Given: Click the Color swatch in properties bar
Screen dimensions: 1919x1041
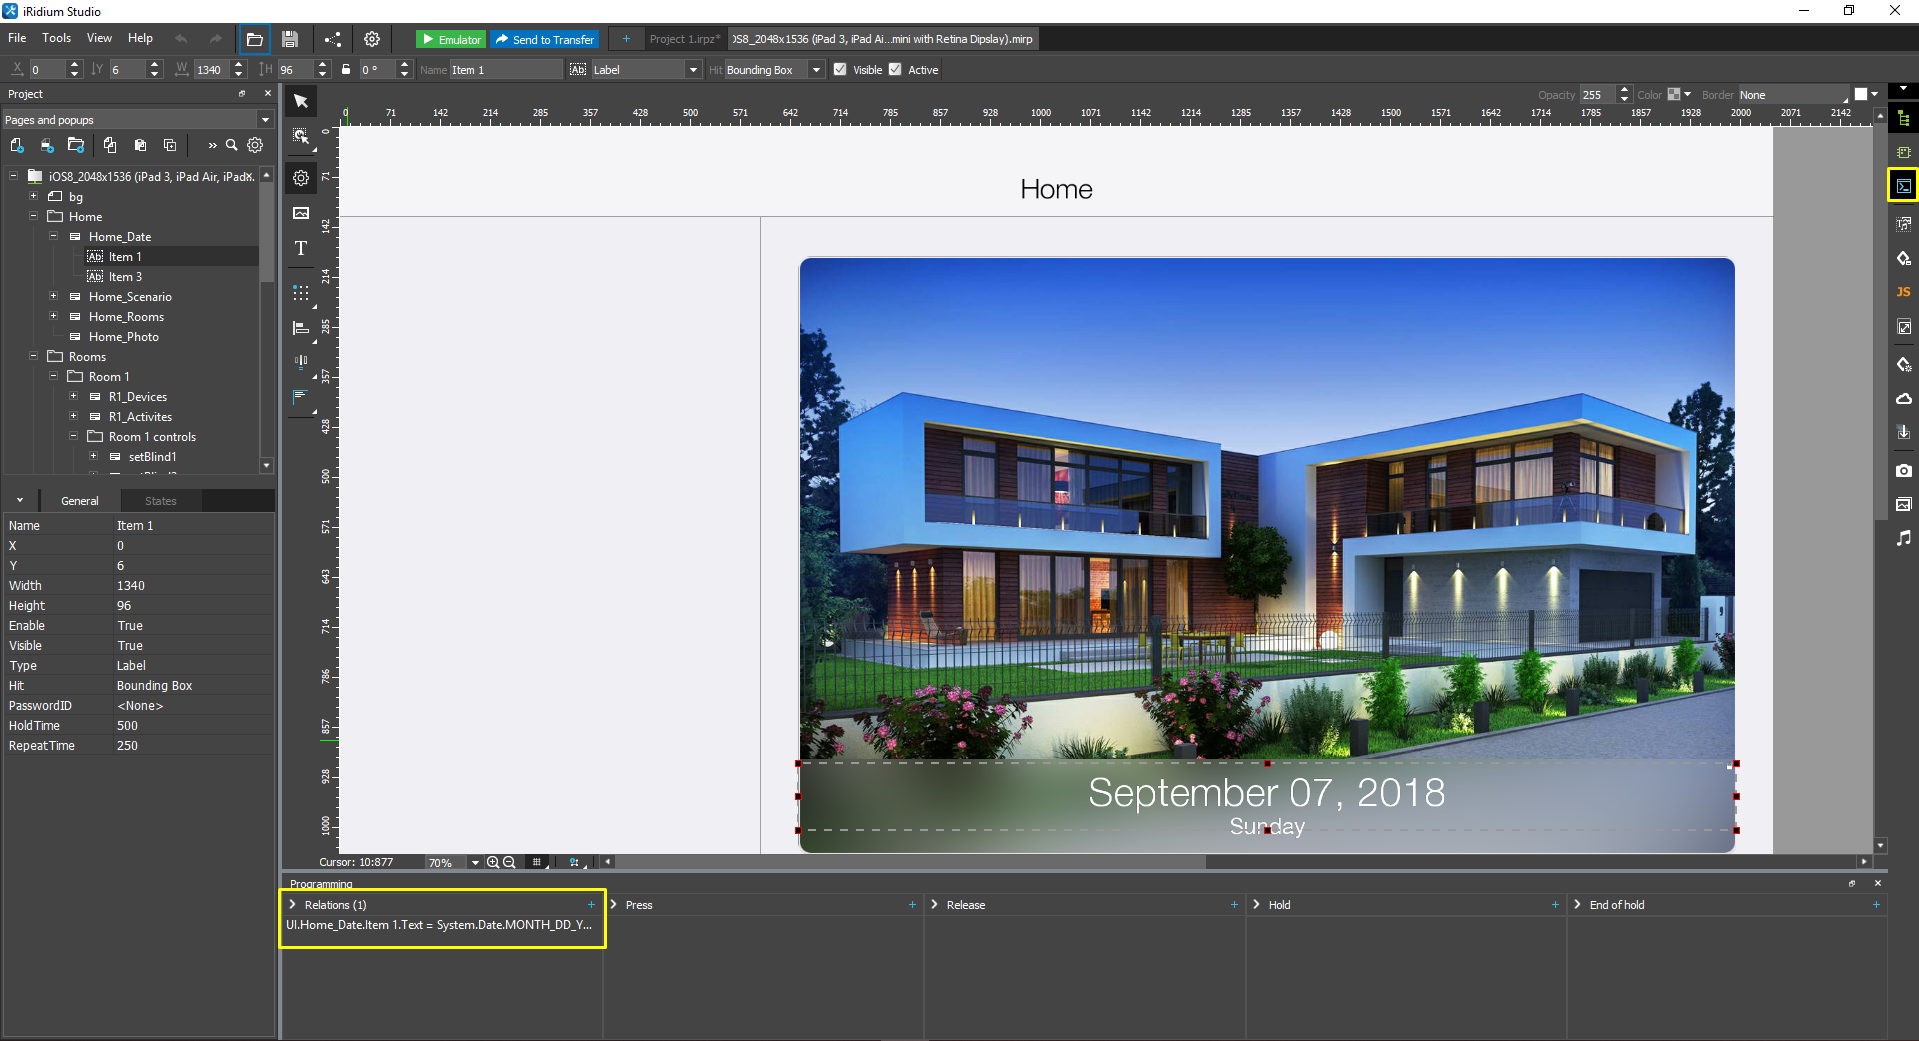Looking at the screenshot, I should (x=1673, y=95).
